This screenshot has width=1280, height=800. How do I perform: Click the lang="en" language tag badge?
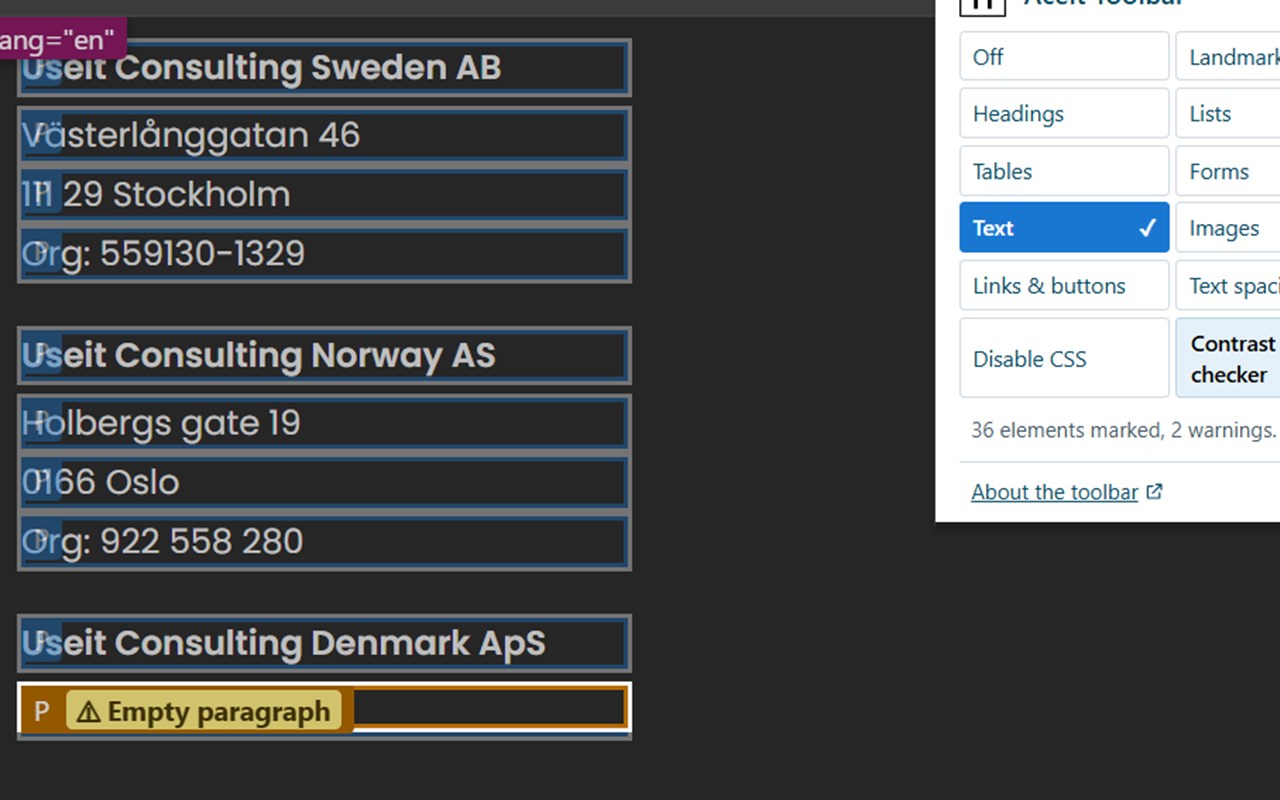60,41
